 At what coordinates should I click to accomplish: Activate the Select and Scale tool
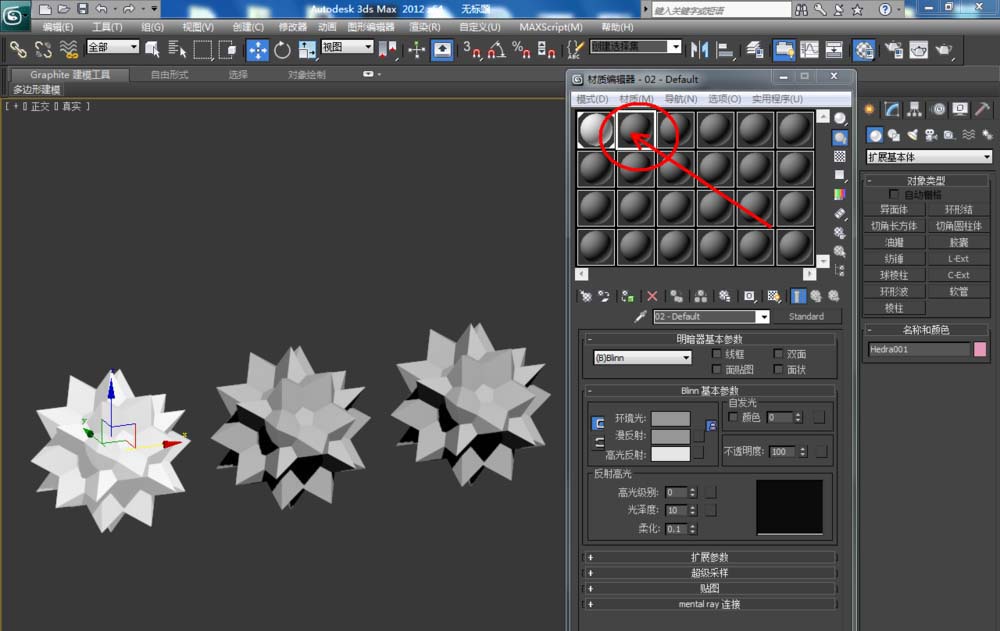click(307, 50)
